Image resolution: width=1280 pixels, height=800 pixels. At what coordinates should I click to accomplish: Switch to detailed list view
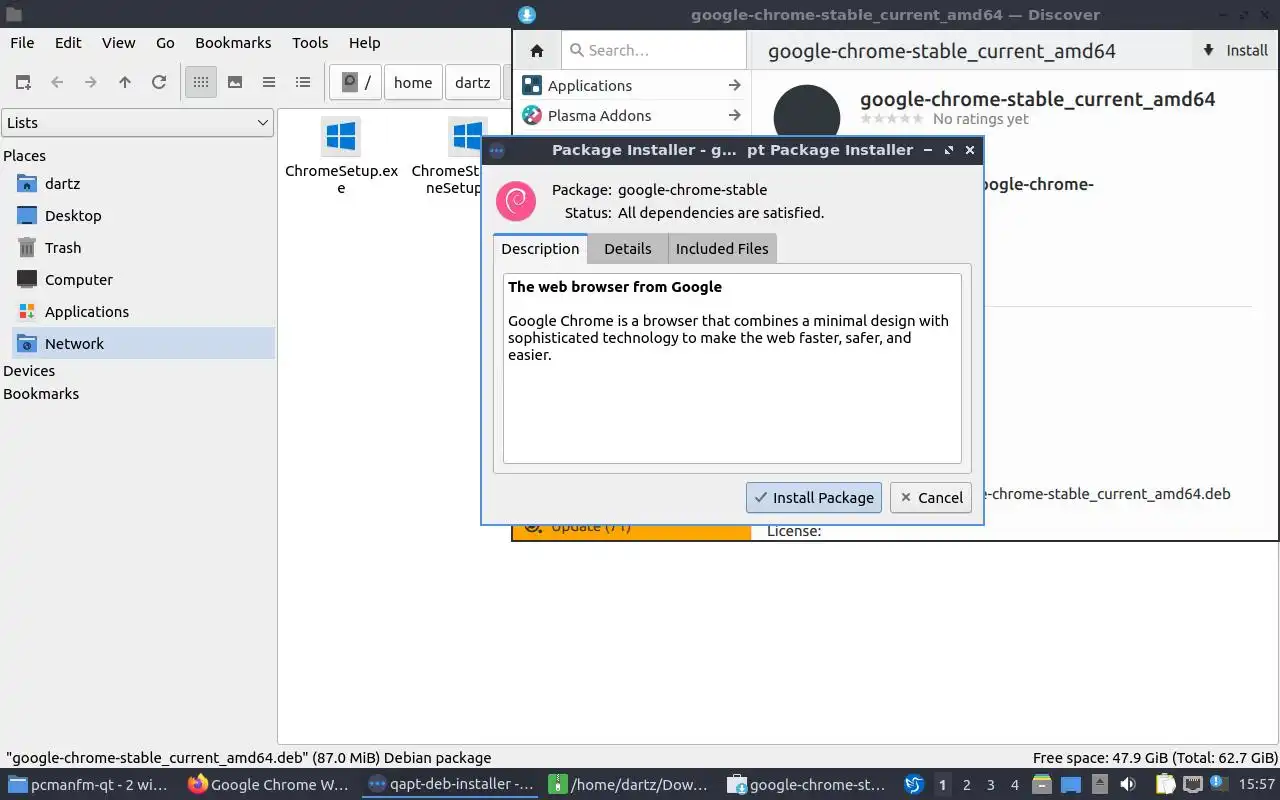pyautogui.click(x=303, y=82)
